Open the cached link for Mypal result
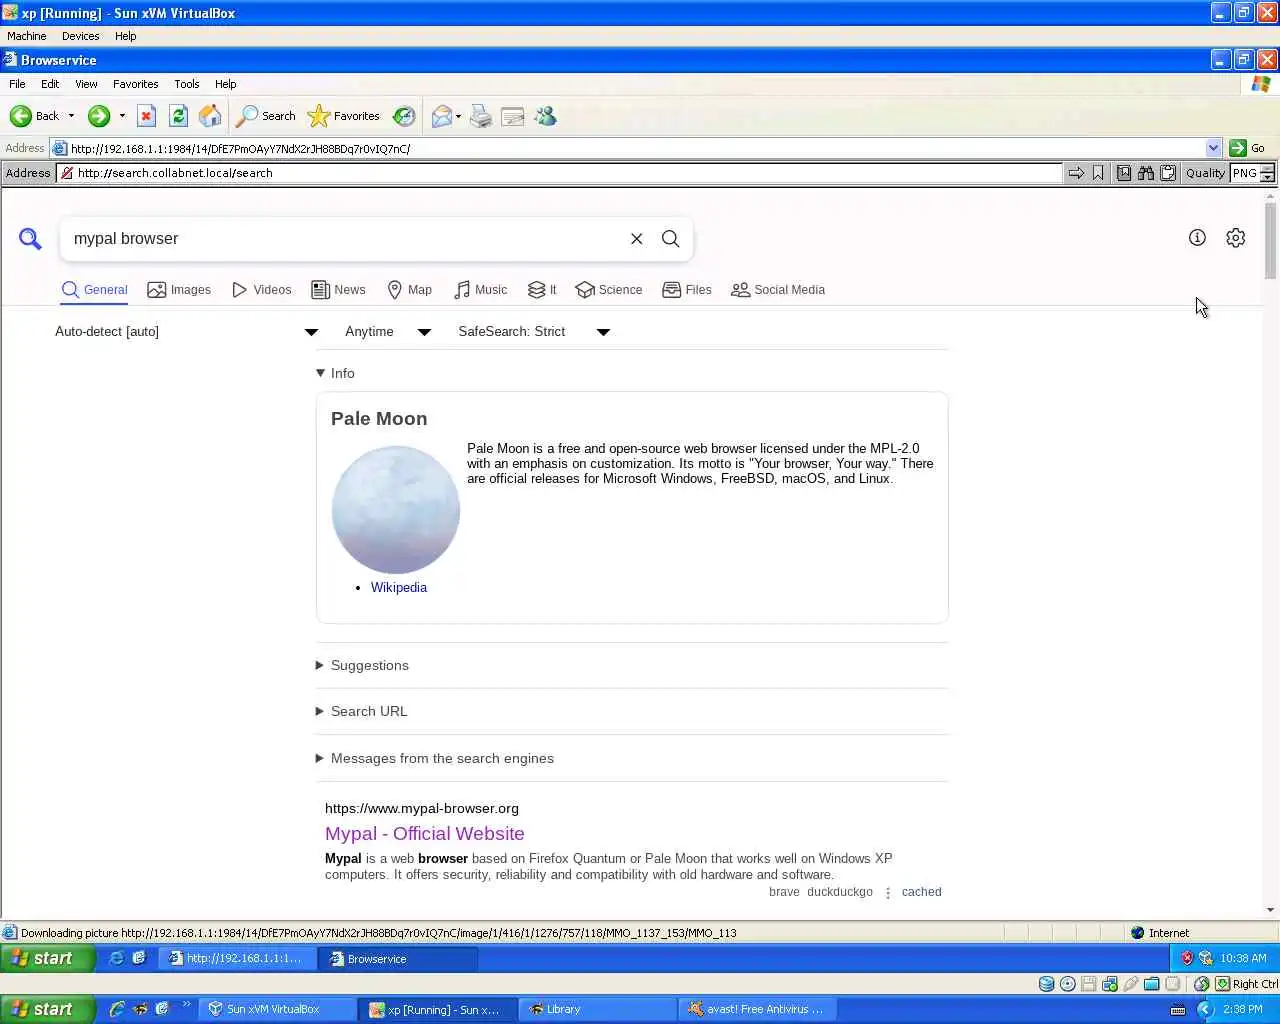This screenshot has height=1024, width=1280. 921,892
